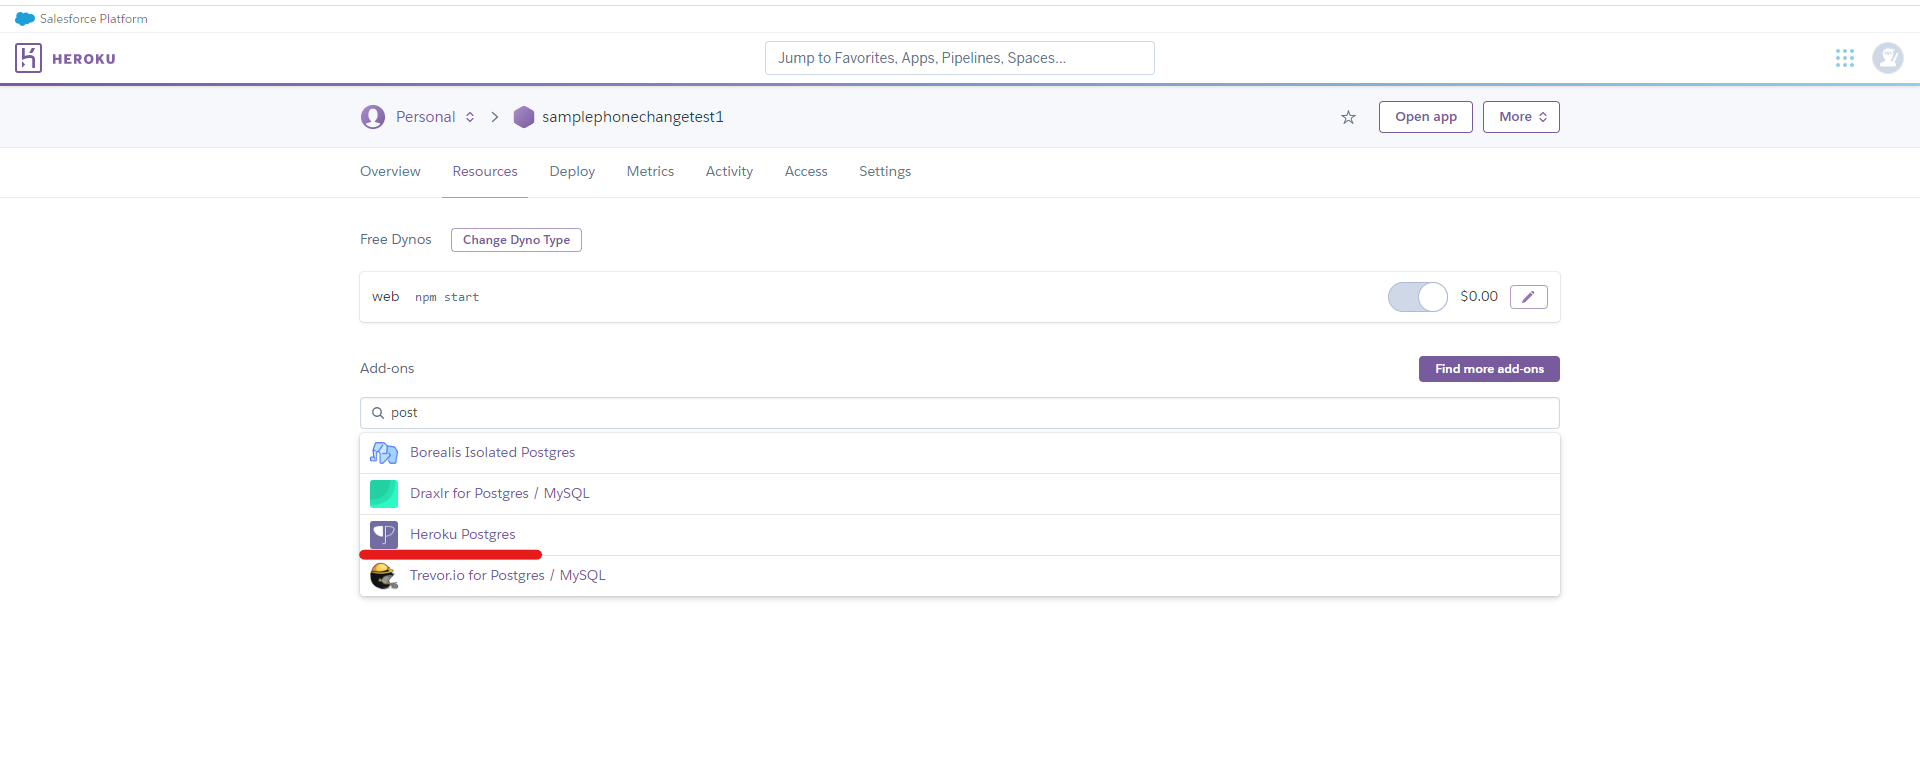Screen dimensions: 1920x767
Task: Click the HEROKU wordmark
Action: [84, 59]
